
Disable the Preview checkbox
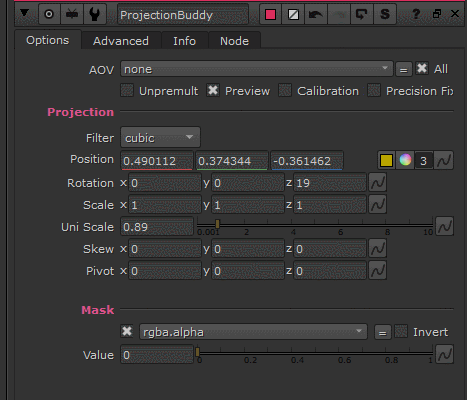click(x=213, y=90)
